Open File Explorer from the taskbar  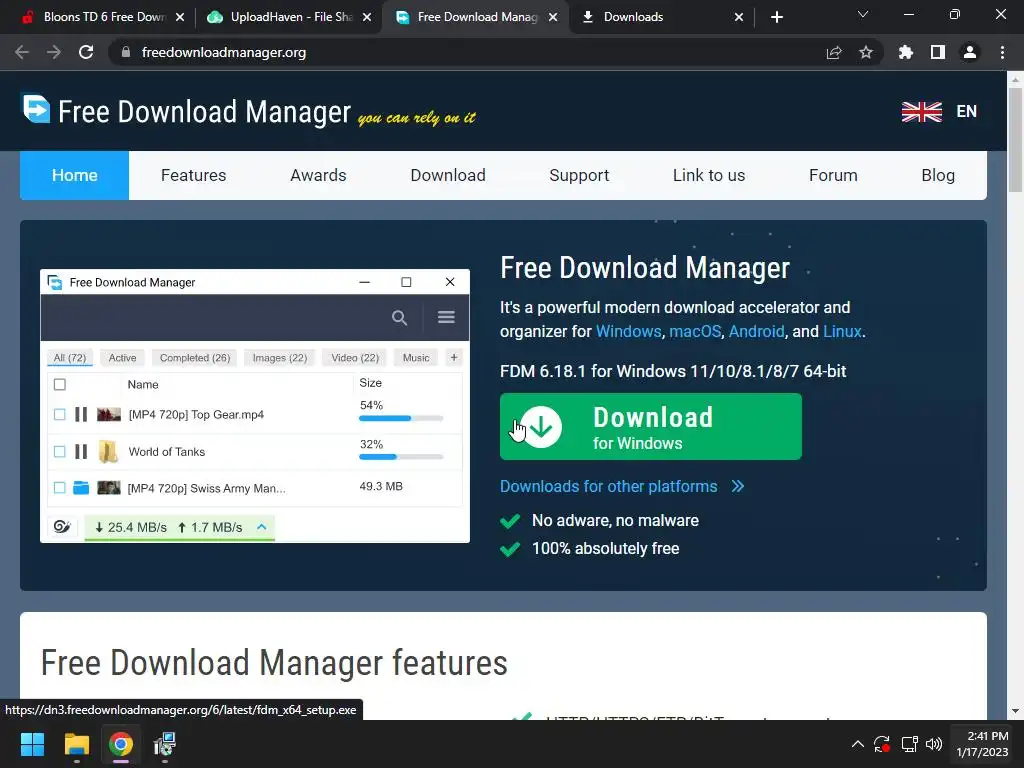point(76,744)
